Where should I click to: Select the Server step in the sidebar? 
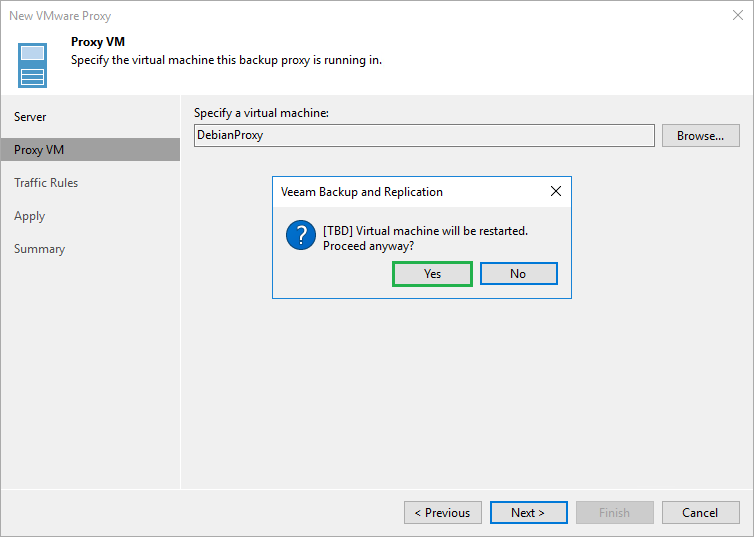pyautogui.click(x=30, y=117)
